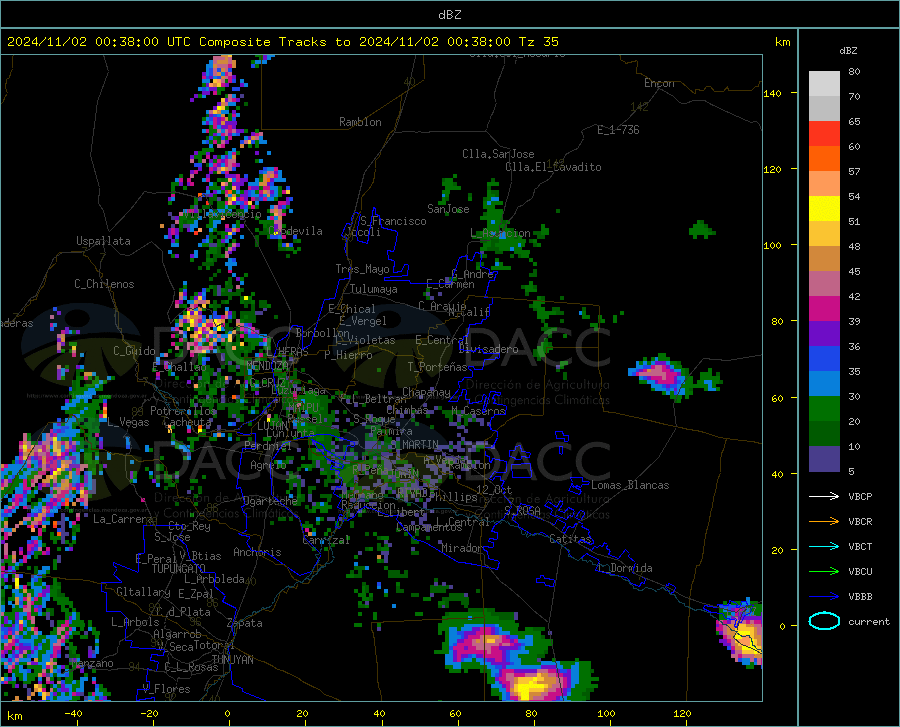This screenshot has width=900, height=727.
Task: Click the white VBCP arrow in legend
Action: 824,496
